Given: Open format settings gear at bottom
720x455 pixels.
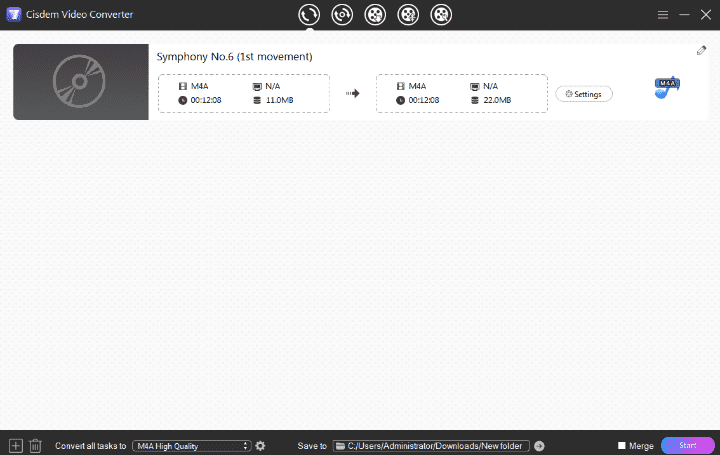Looking at the screenshot, I should pos(260,446).
